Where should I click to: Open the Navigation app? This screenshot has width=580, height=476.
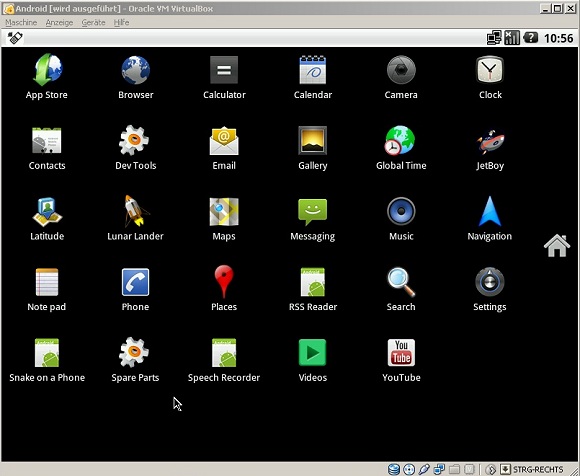coord(490,218)
